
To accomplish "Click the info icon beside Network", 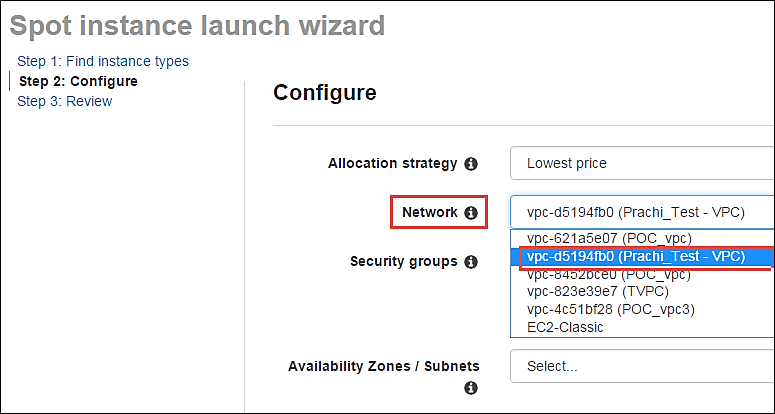I will coord(471,213).
